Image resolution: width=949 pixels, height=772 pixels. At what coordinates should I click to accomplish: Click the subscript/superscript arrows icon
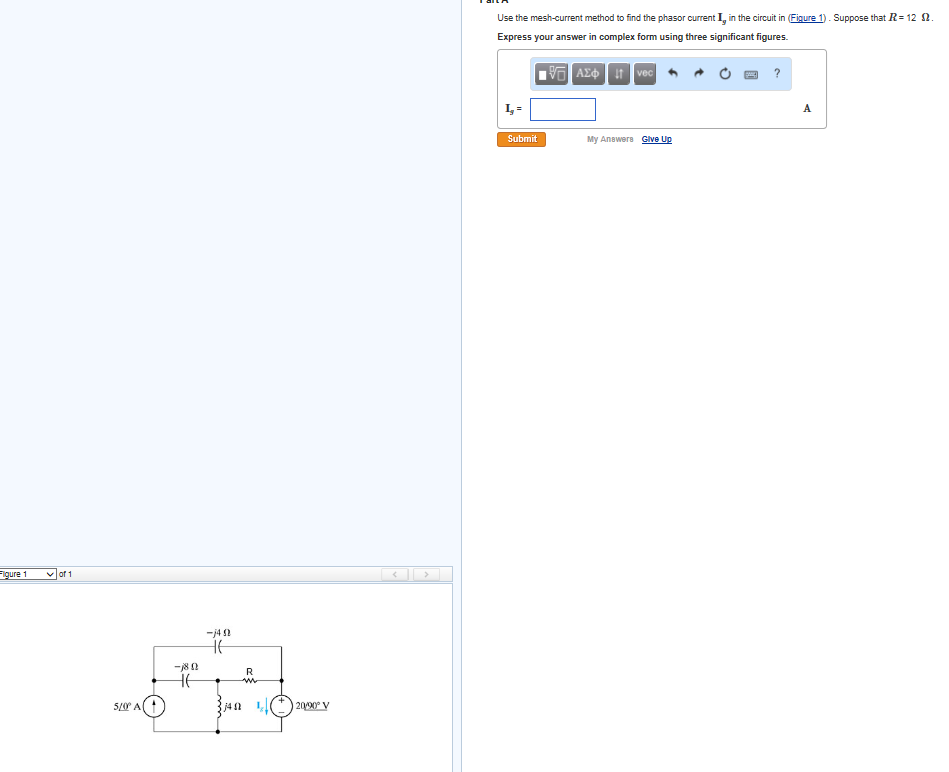tap(618, 73)
